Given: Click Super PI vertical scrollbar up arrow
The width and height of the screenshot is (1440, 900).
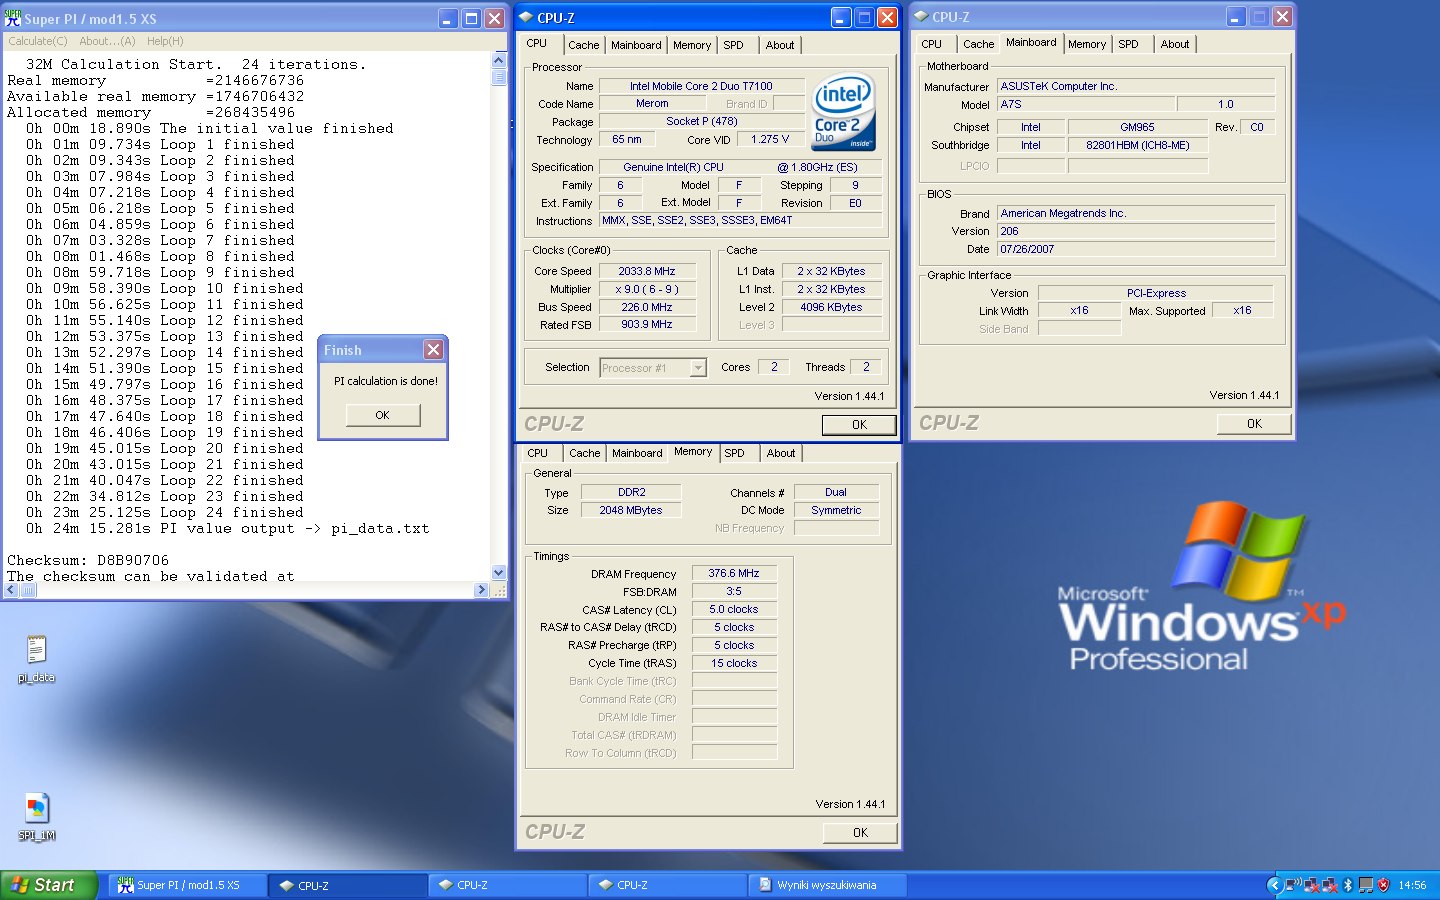Looking at the screenshot, I should pyautogui.click(x=499, y=60).
